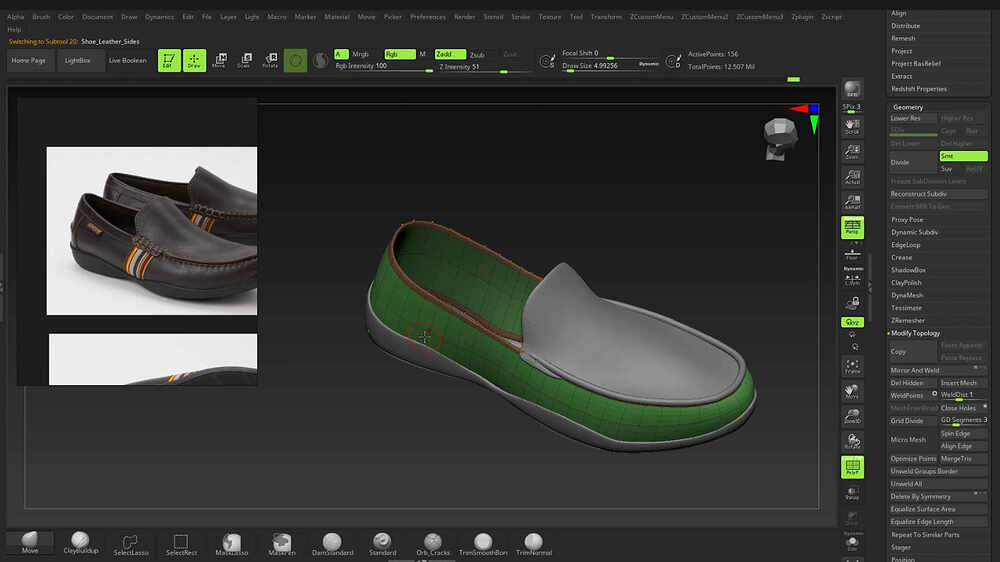Click the Move transform icon in toolbar
The height and width of the screenshot is (562, 1000).
[x=219, y=61]
